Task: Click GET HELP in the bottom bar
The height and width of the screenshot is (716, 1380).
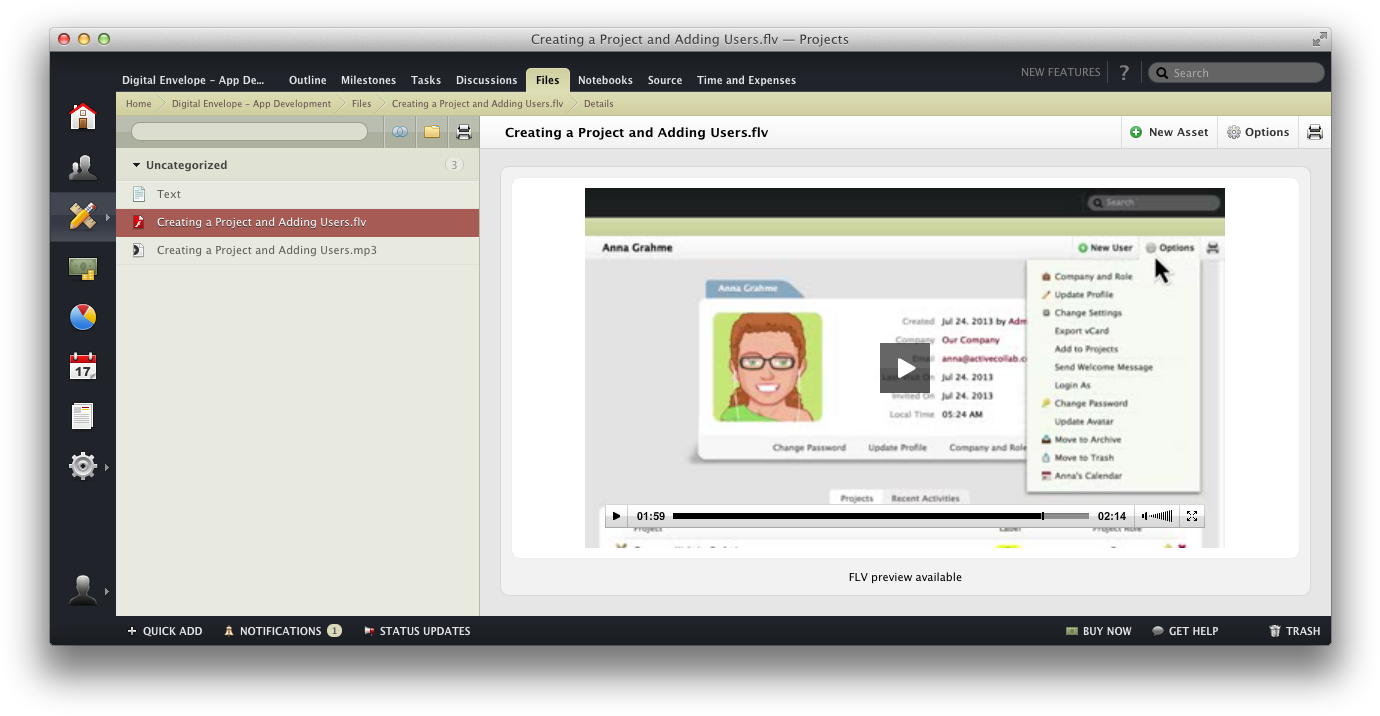Action: (x=1185, y=631)
